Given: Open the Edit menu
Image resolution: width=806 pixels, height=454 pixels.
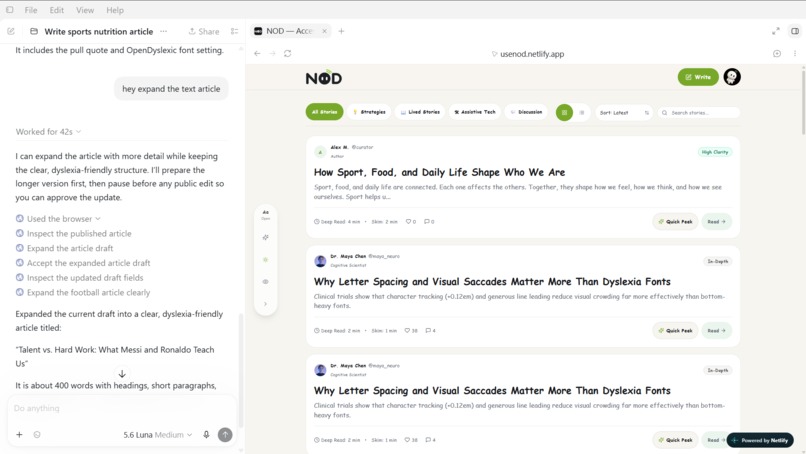Looking at the screenshot, I should pos(57,10).
